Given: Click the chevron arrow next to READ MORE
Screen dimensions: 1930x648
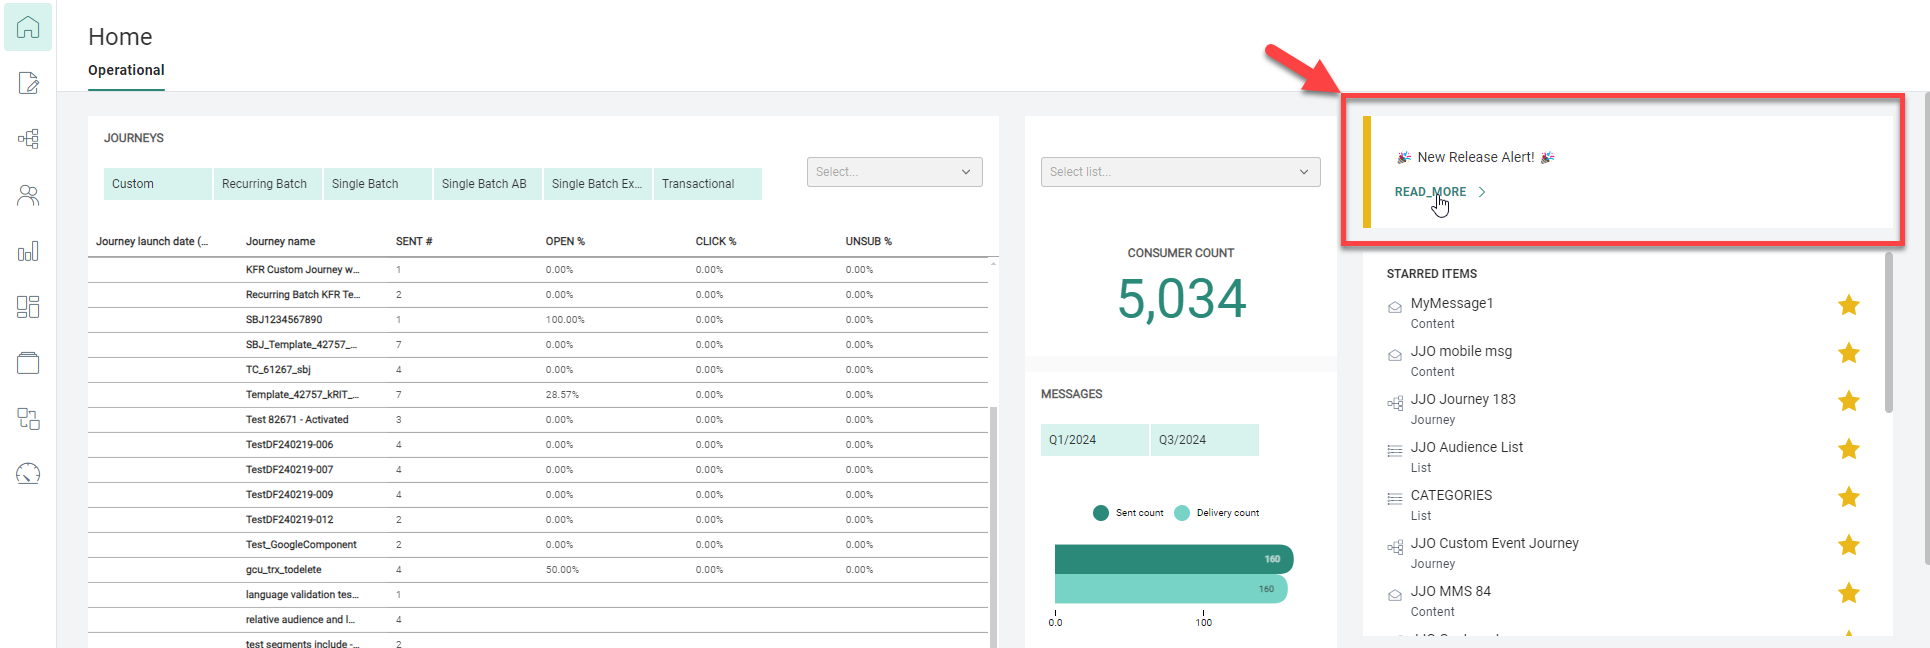Looking at the screenshot, I should click(1482, 192).
